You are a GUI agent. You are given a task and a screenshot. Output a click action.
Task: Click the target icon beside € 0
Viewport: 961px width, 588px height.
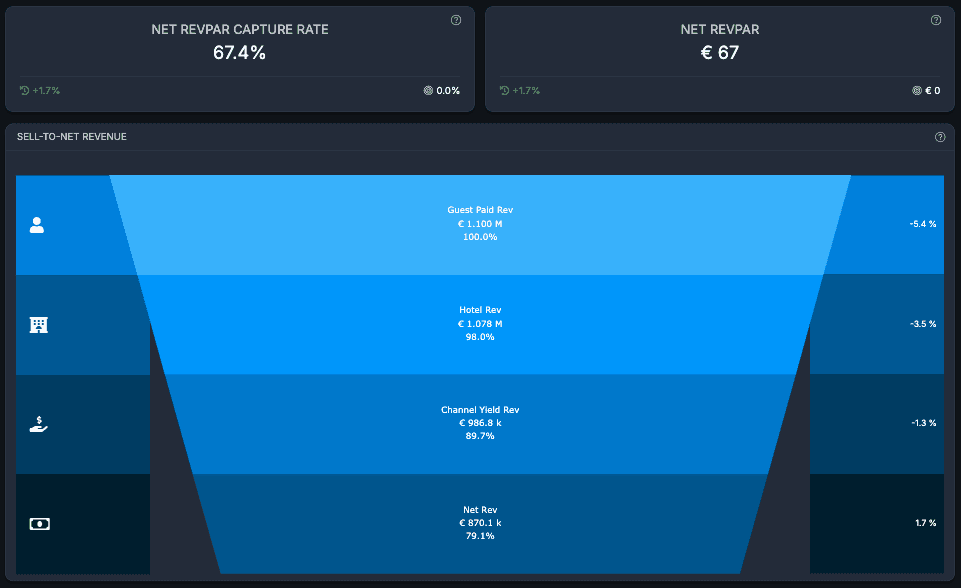pos(917,91)
